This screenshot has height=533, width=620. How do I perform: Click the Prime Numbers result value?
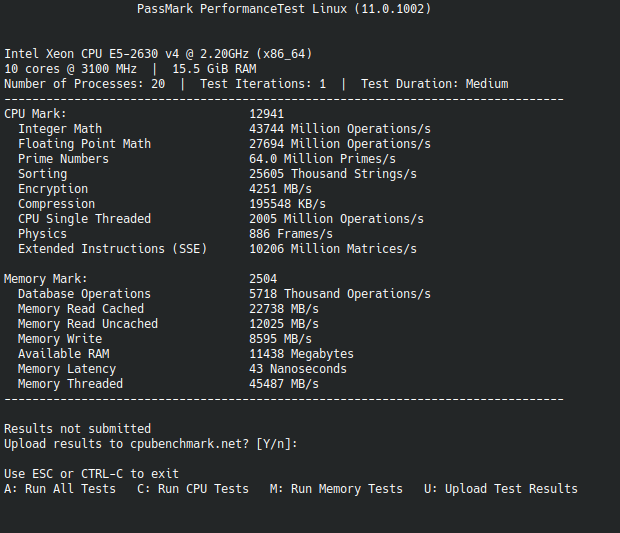pyautogui.click(x=322, y=159)
